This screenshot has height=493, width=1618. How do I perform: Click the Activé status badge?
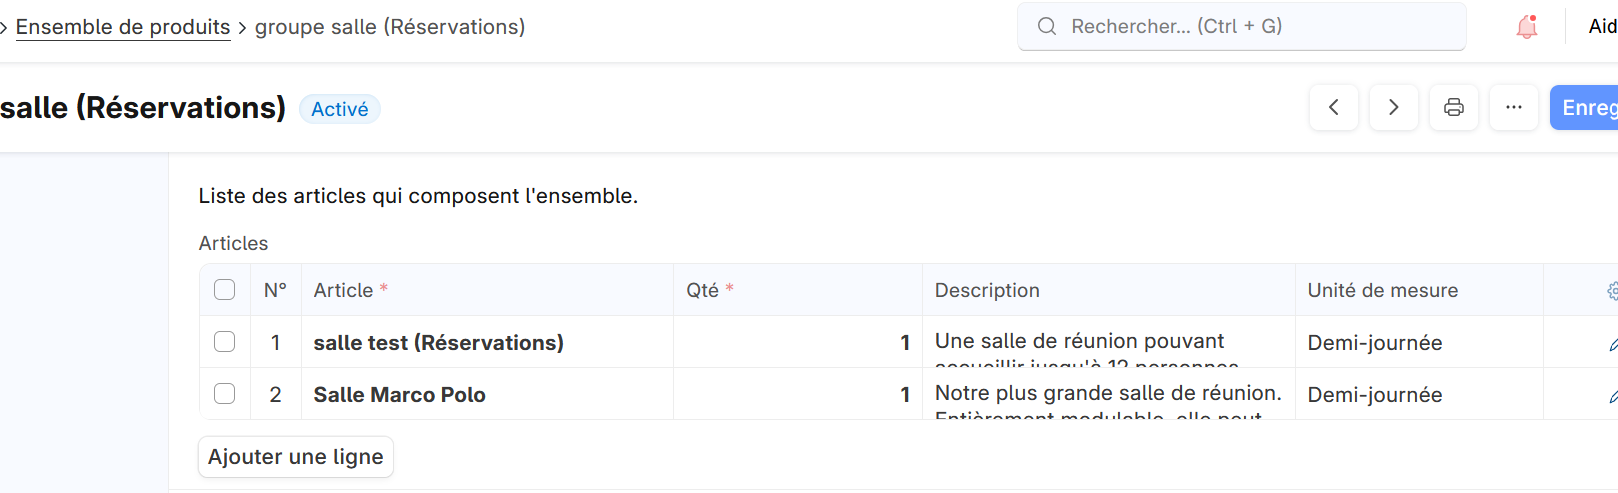340,109
